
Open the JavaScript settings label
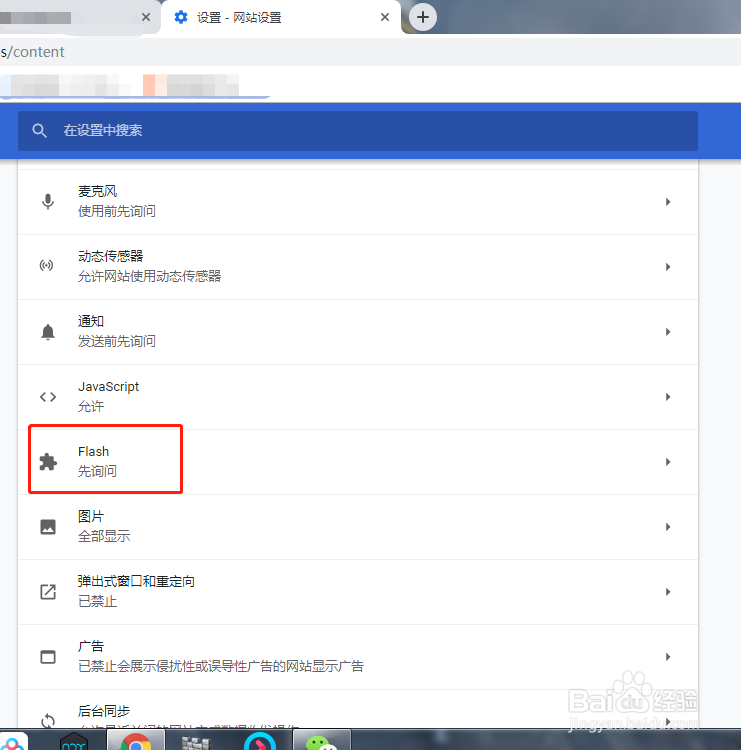click(109, 386)
